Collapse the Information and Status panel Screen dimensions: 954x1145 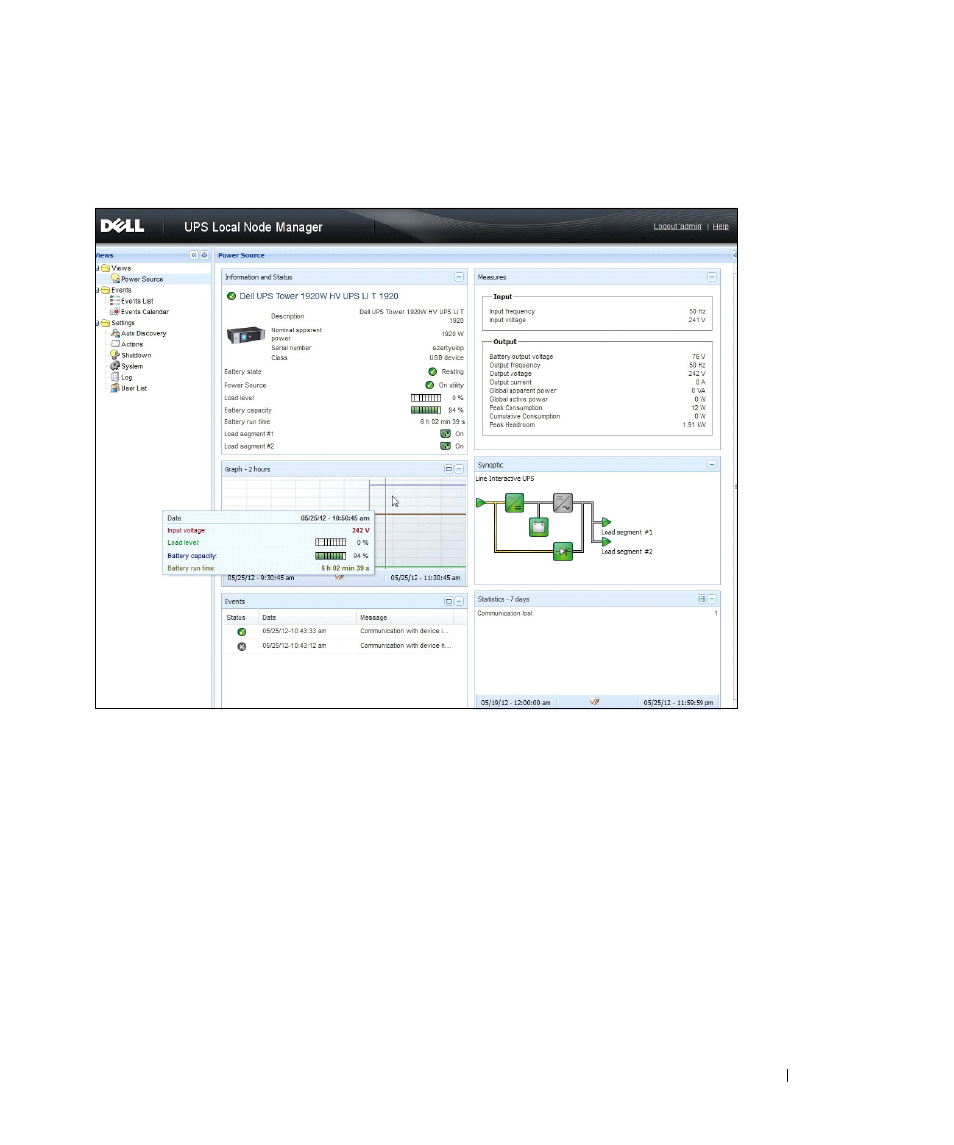pyautogui.click(x=459, y=277)
